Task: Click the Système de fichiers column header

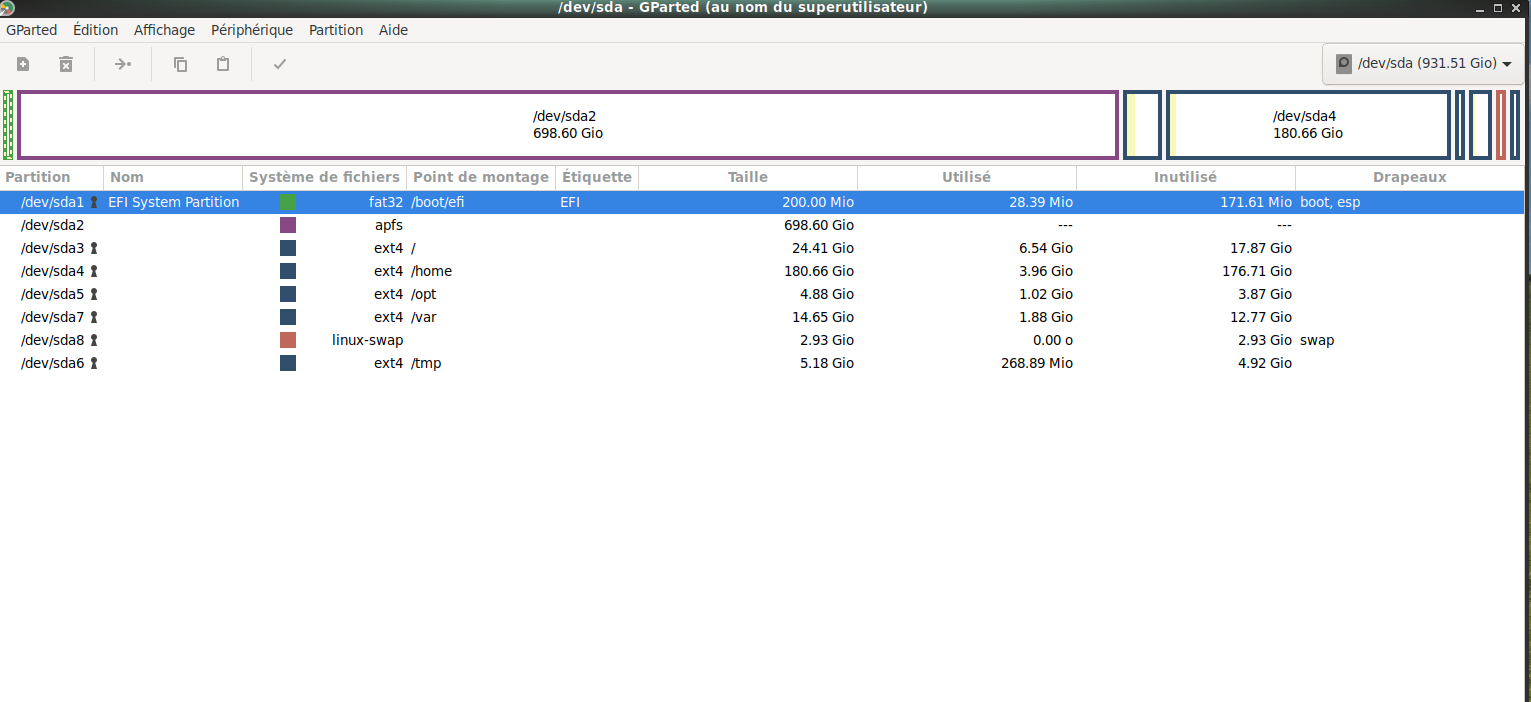Action: pyautogui.click(x=325, y=177)
